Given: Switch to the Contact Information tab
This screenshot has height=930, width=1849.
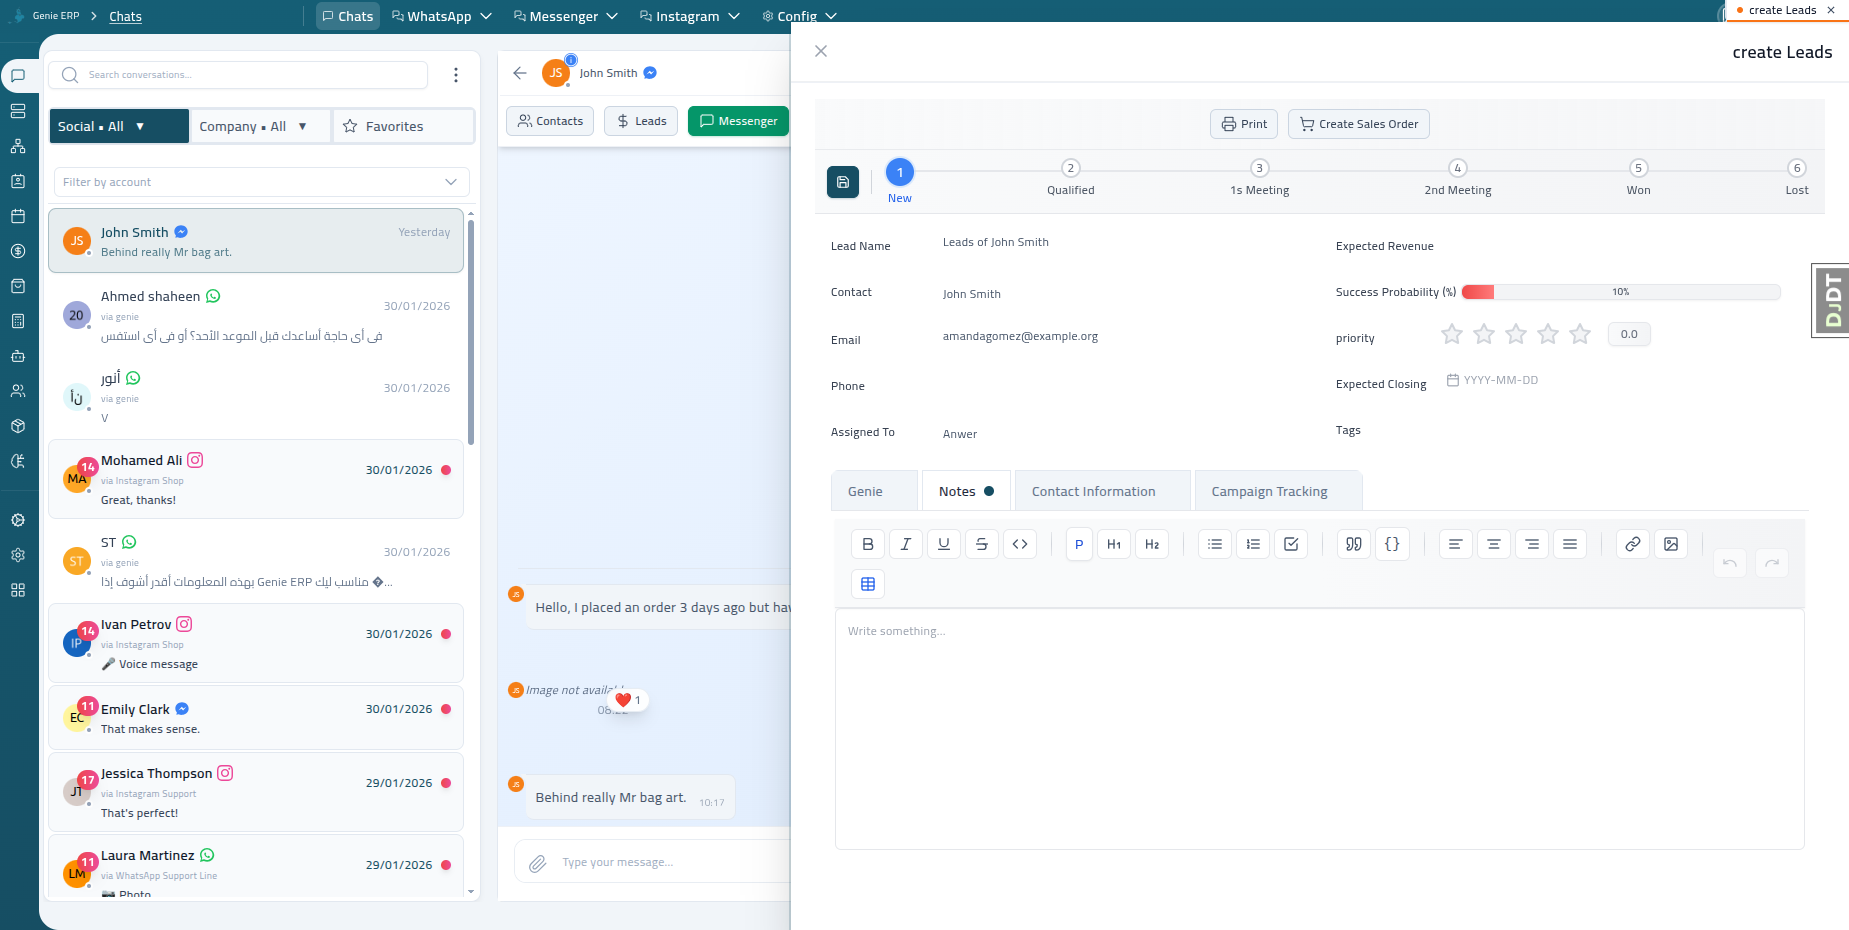Looking at the screenshot, I should (x=1093, y=491).
